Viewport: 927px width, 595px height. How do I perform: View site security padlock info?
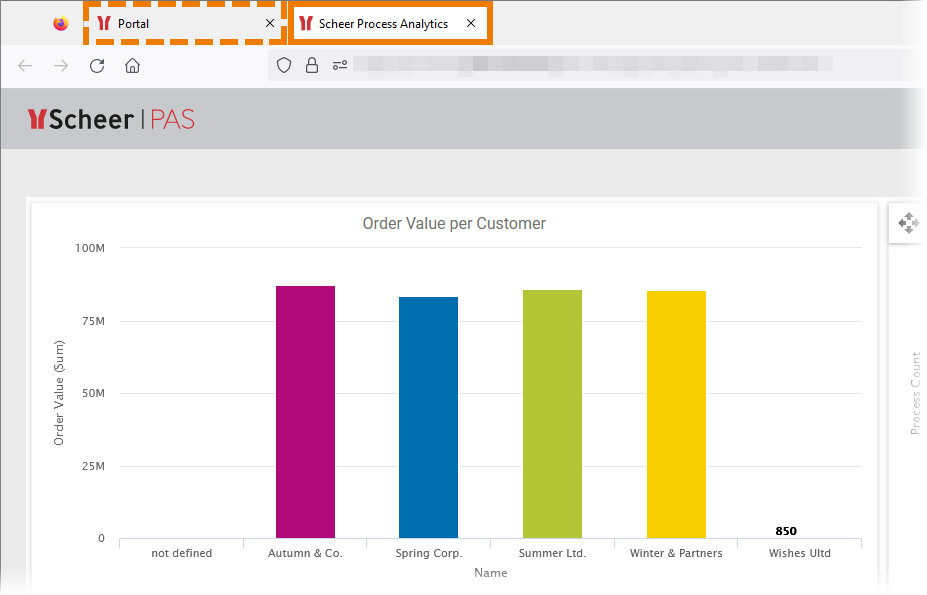pyautogui.click(x=312, y=65)
